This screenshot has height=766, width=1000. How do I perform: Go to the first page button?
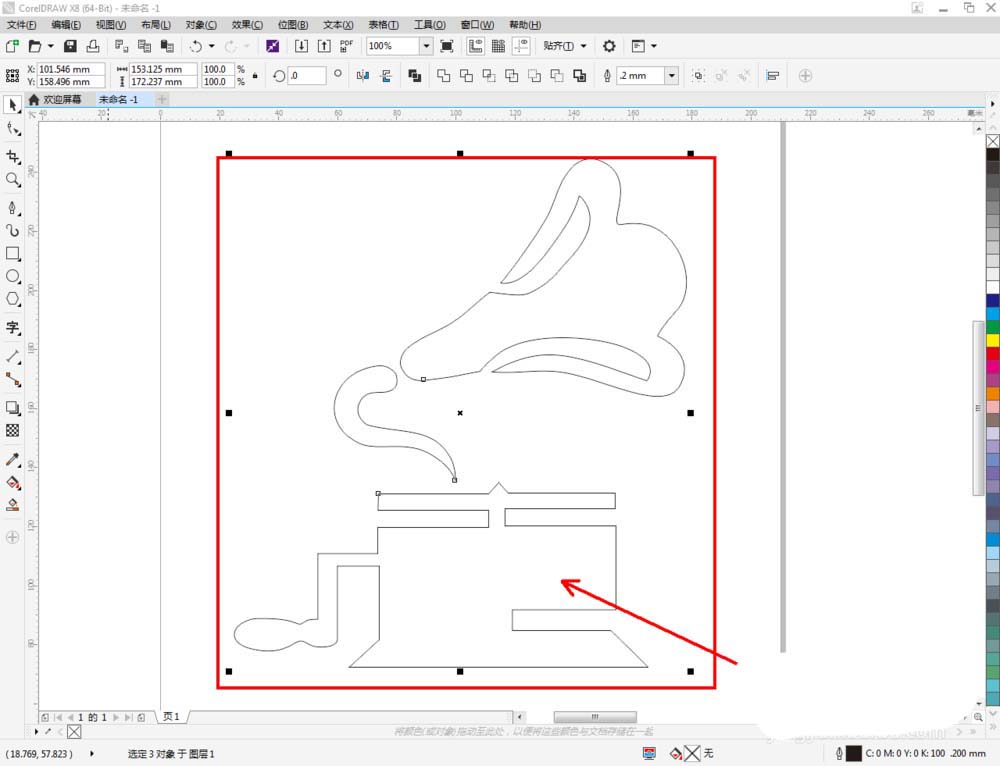[58, 717]
